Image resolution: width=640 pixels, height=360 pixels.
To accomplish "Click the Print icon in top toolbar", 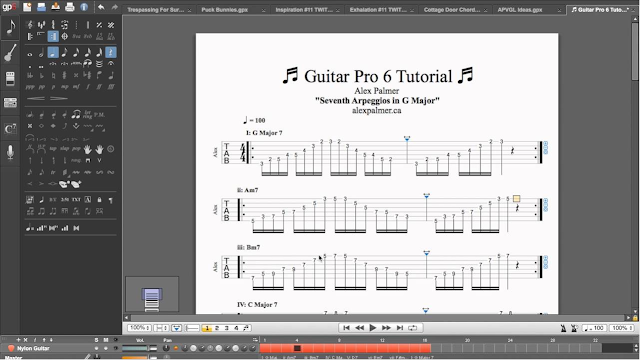I will (x=70, y=7).
